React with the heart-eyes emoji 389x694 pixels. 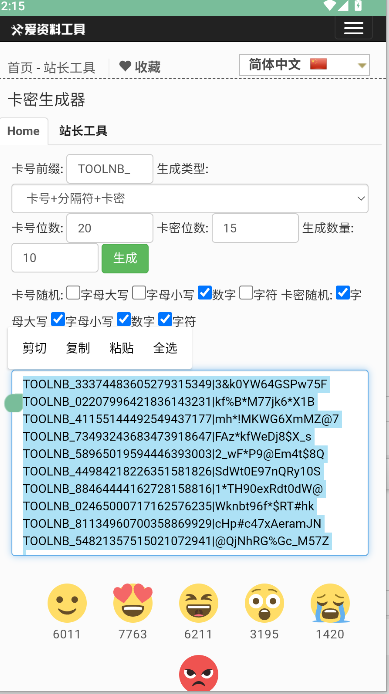[x=133, y=603]
